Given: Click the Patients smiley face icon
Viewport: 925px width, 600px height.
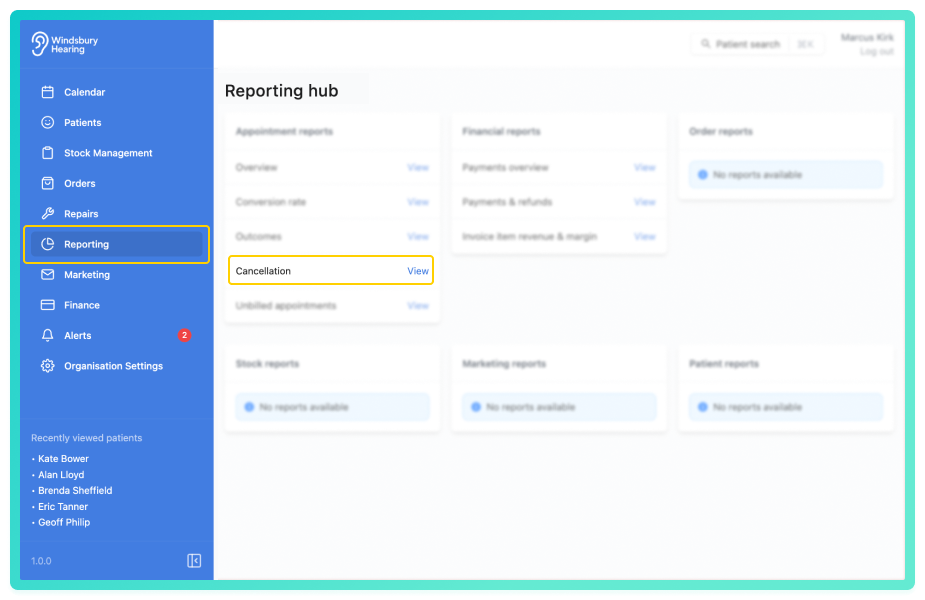Looking at the screenshot, I should click(x=48, y=122).
